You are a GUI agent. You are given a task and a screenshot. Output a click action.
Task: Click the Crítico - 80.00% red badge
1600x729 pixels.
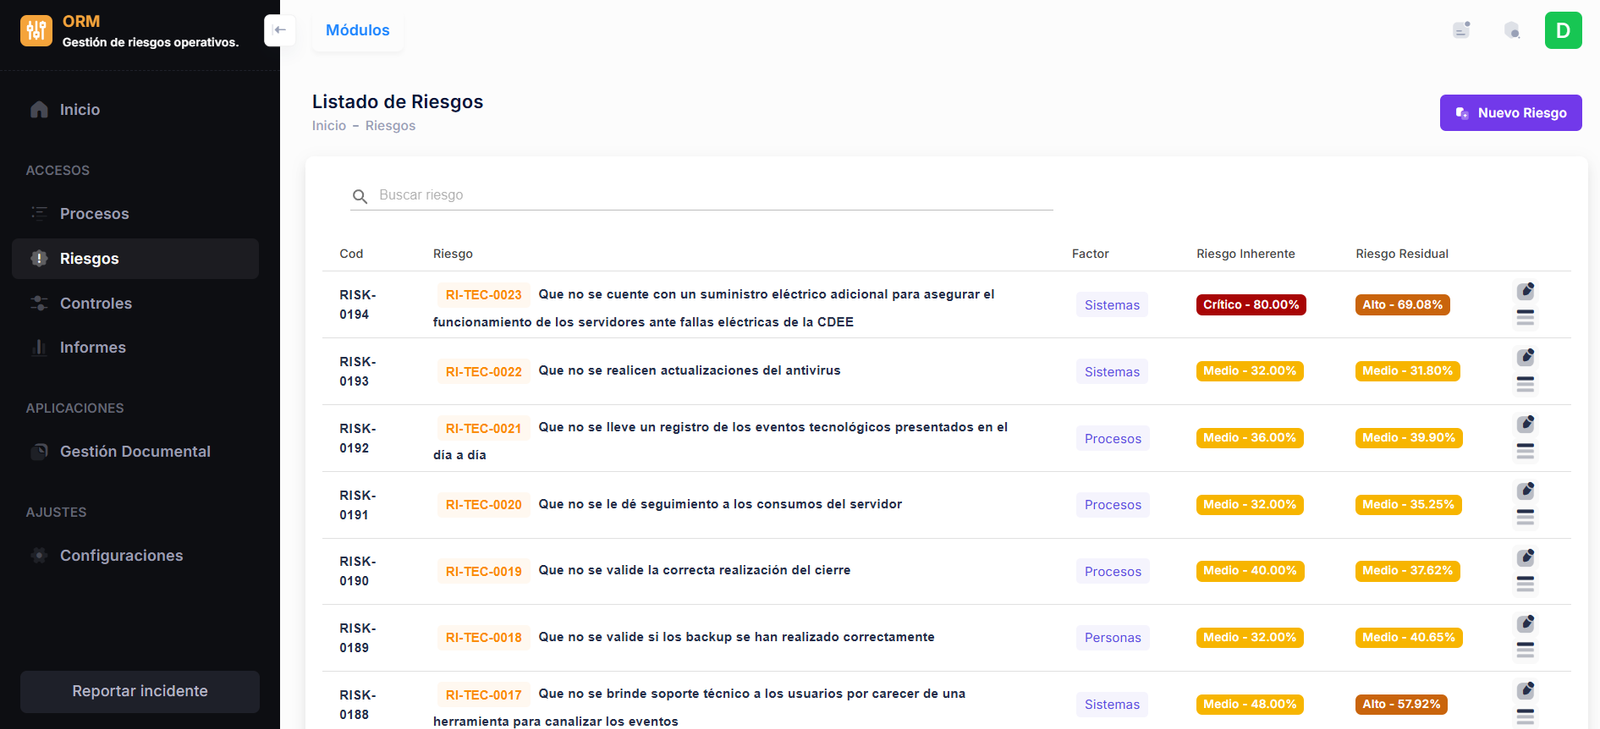[1250, 305]
